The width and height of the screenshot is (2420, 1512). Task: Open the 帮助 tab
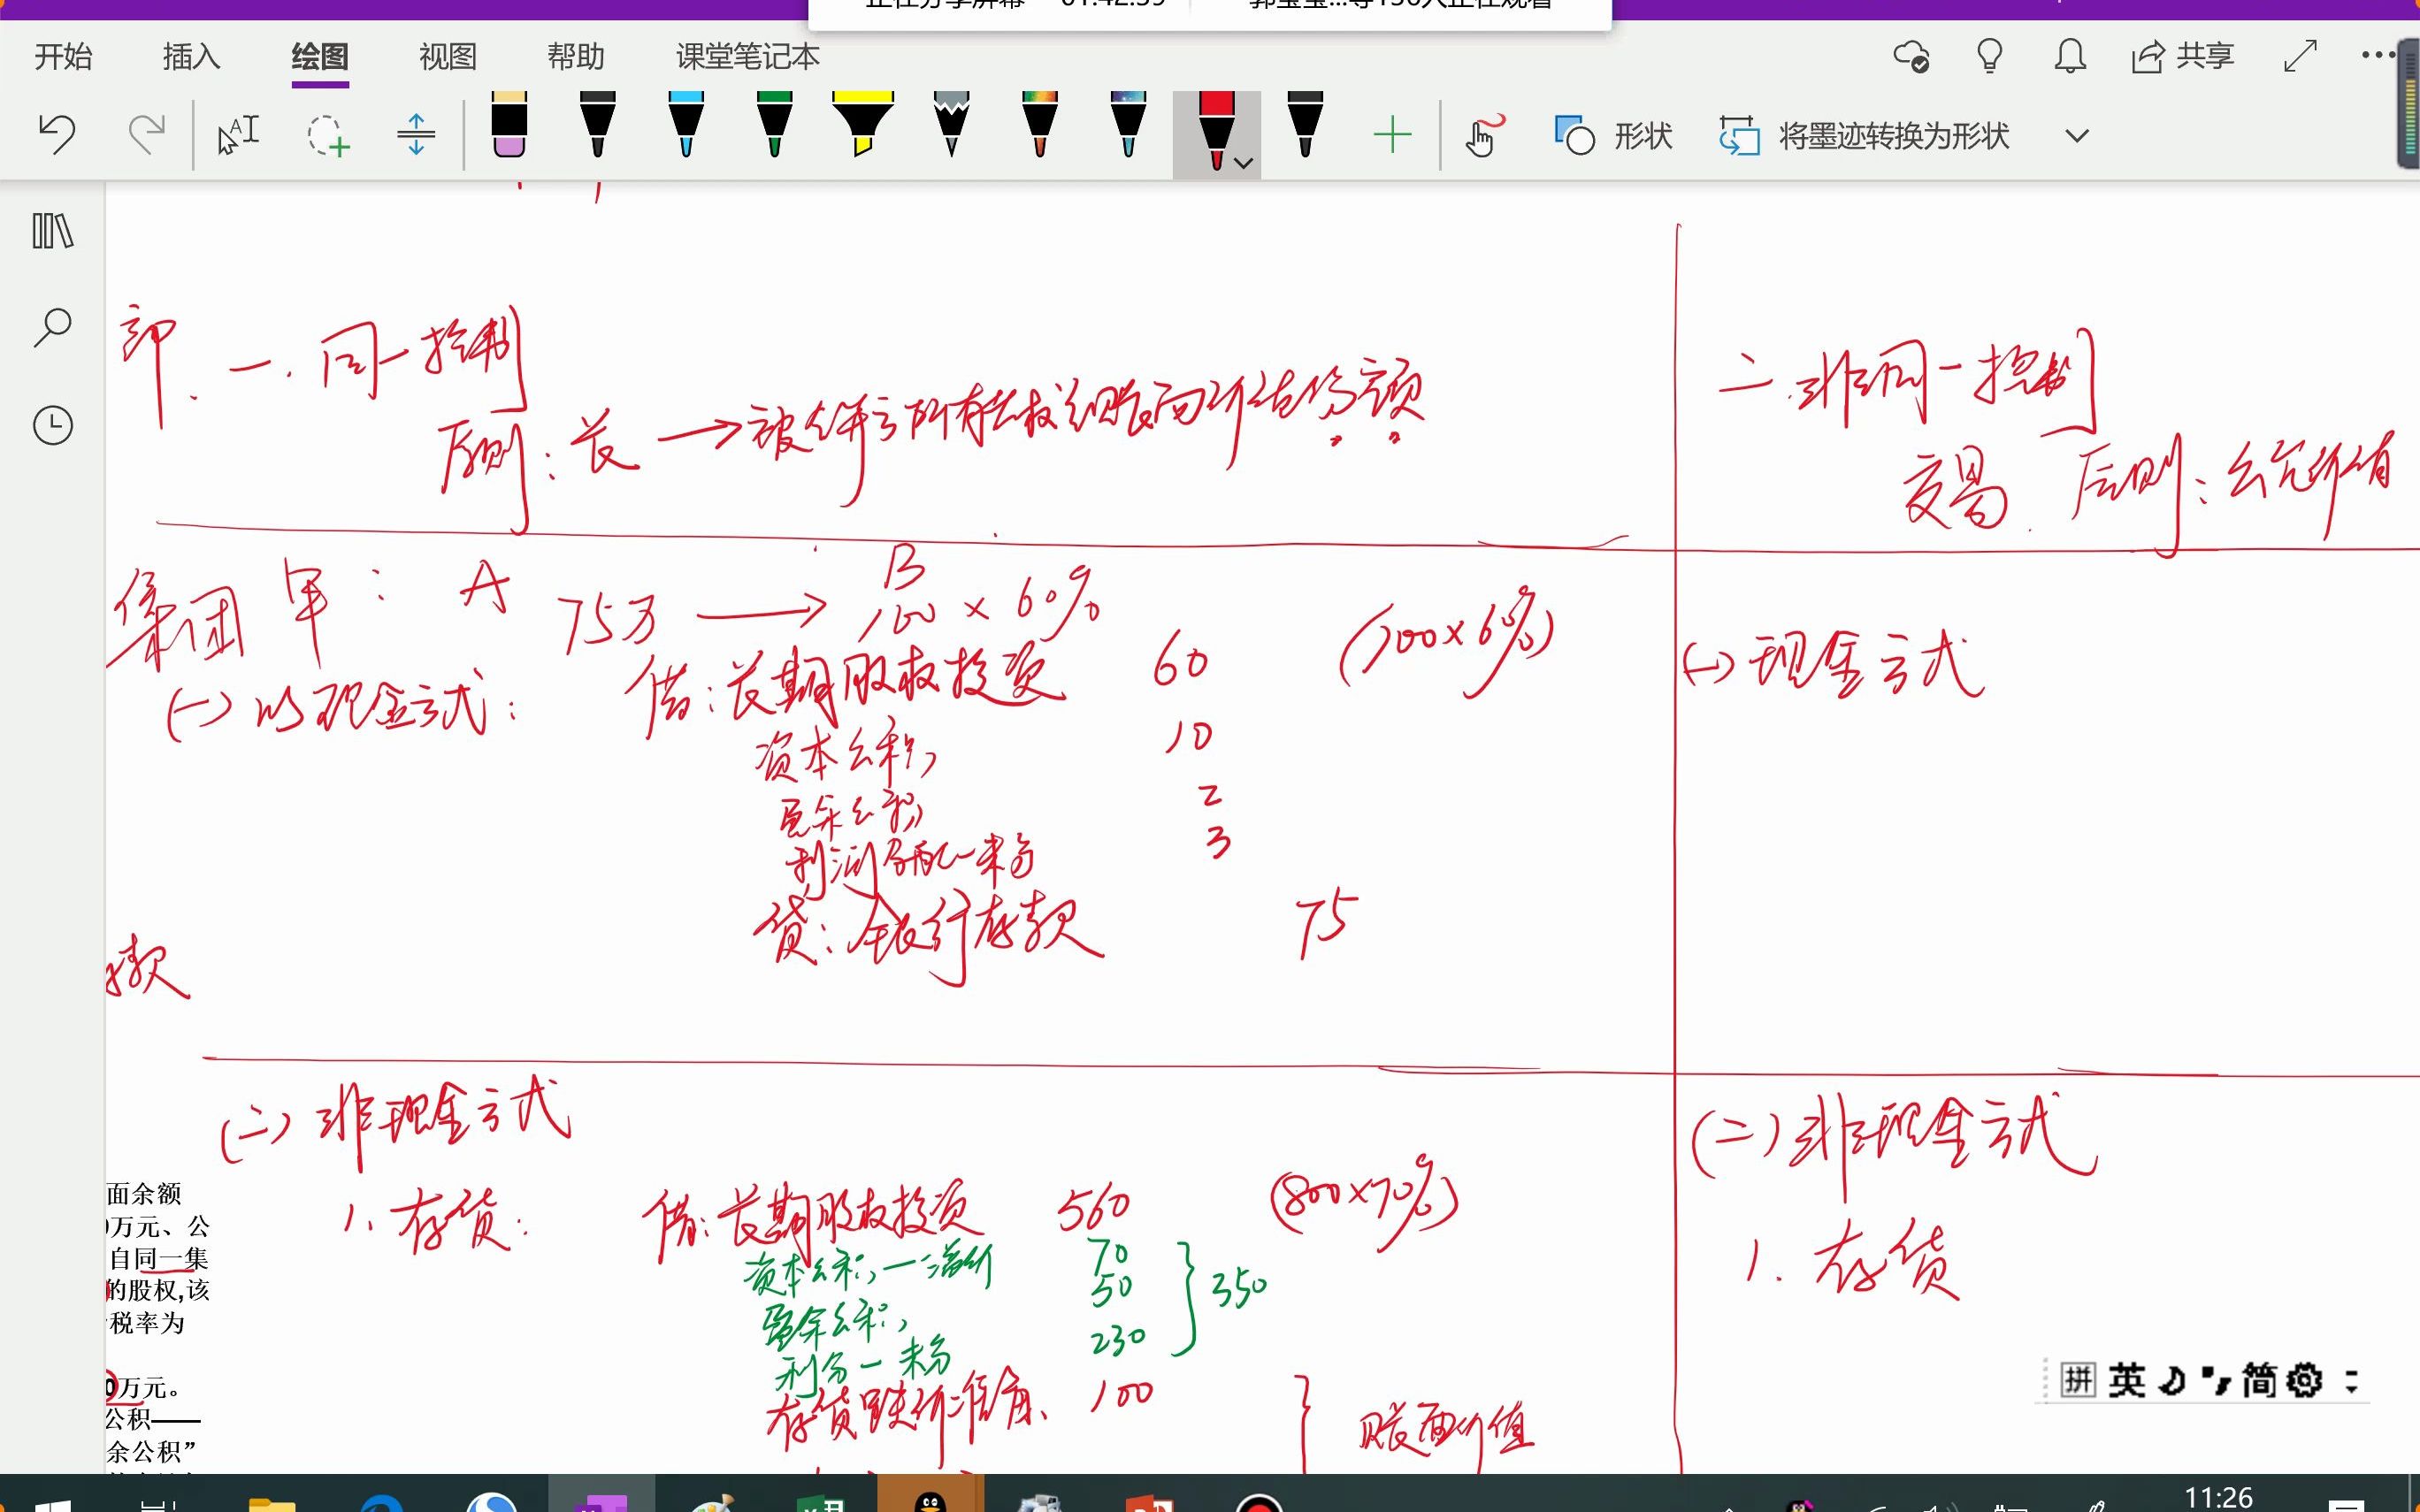coord(576,56)
